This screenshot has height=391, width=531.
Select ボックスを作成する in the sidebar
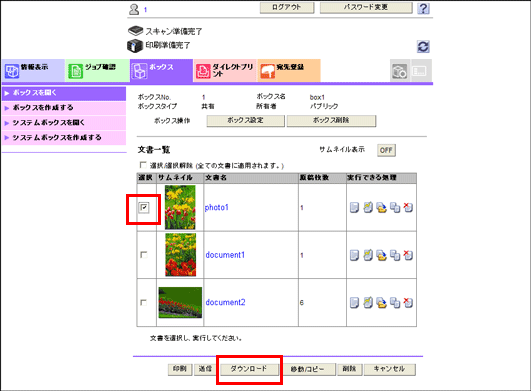click(x=64, y=108)
